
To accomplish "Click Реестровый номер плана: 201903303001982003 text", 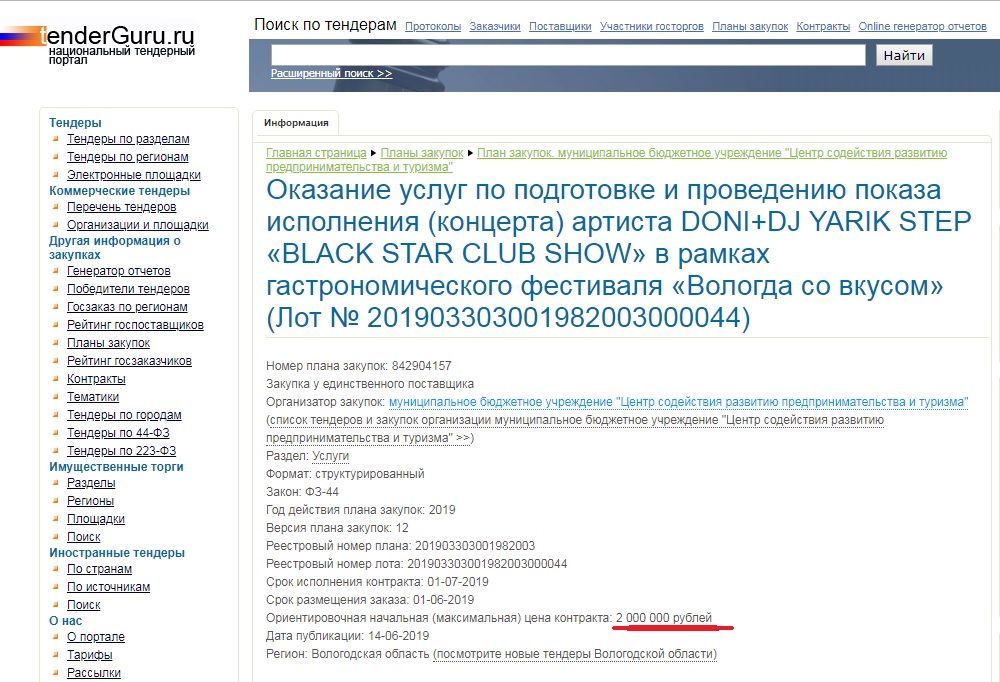I will pos(401,545).
